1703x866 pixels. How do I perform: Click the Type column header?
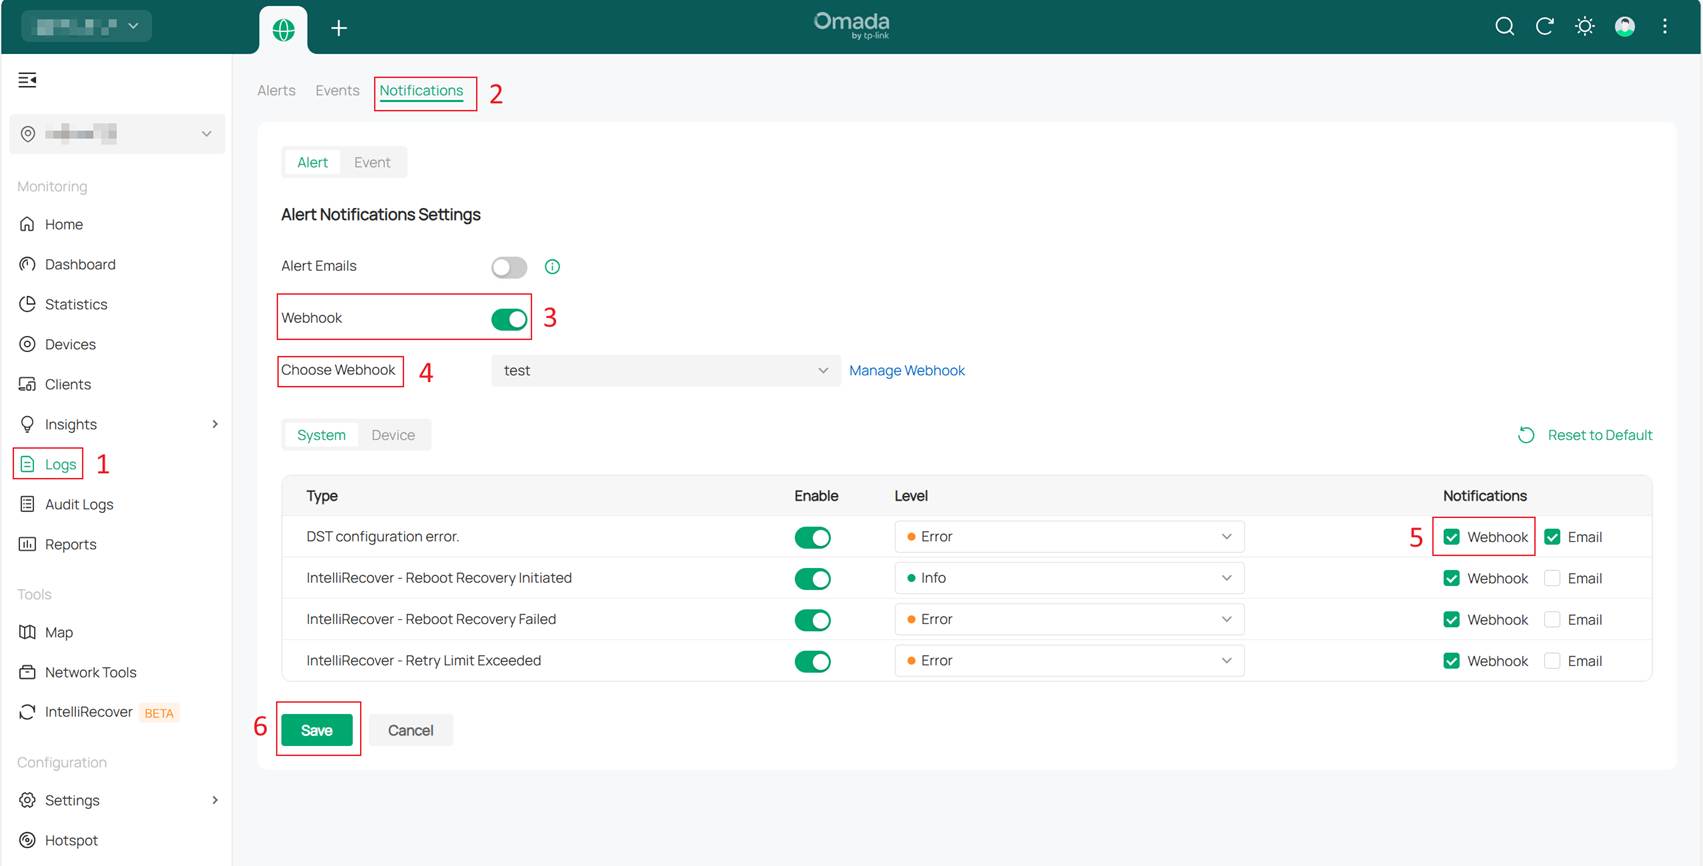pyautogui.click(x=322, y=496)
